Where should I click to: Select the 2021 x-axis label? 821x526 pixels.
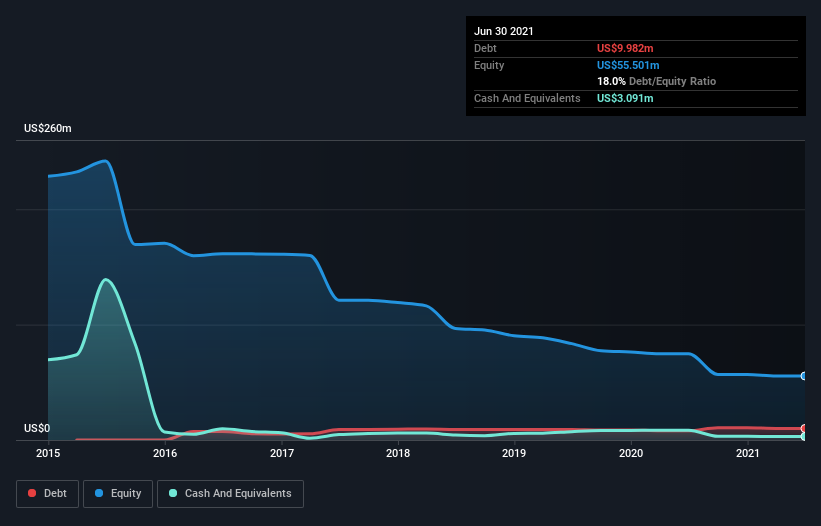(x=748, y=453)
